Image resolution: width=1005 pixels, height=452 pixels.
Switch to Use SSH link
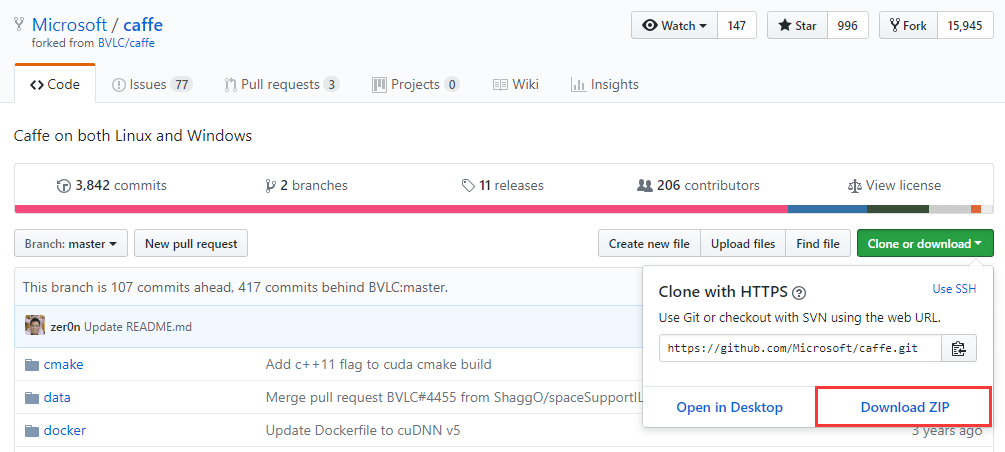tap(954, 289)
